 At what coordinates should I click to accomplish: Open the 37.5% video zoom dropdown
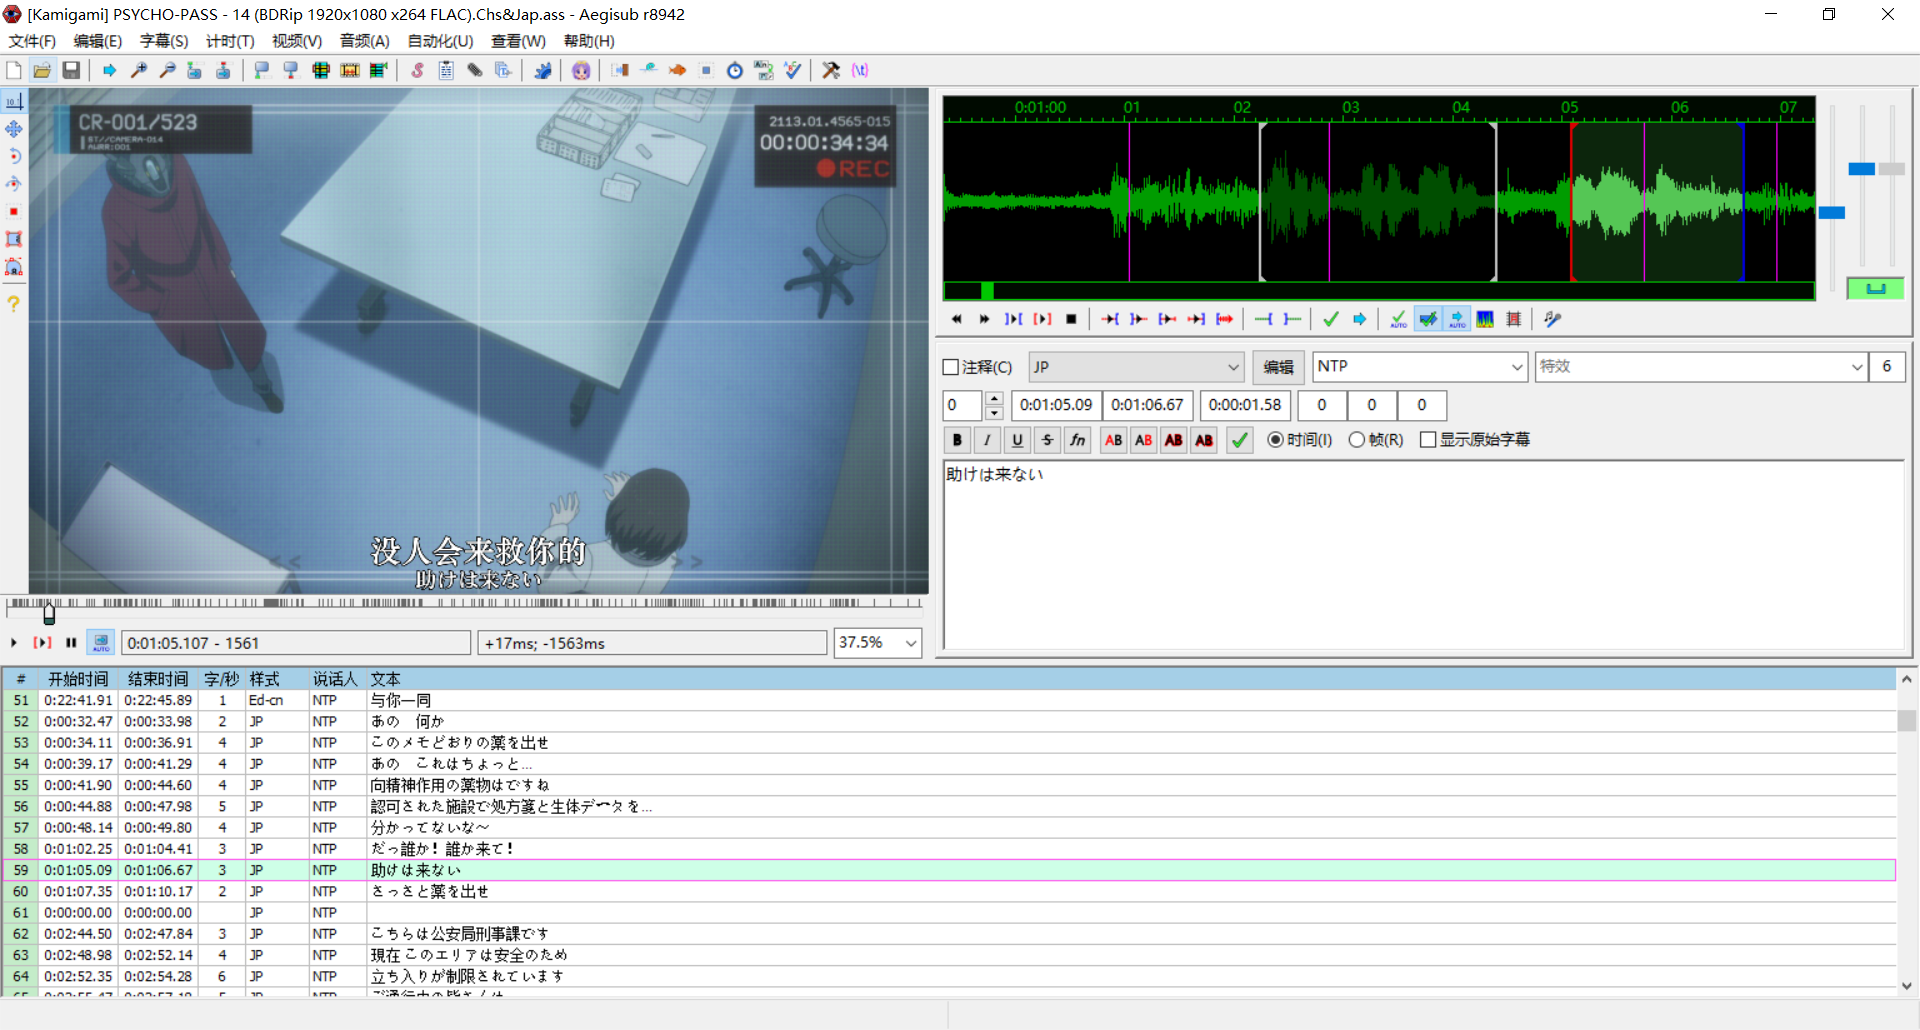coord(877,643)
